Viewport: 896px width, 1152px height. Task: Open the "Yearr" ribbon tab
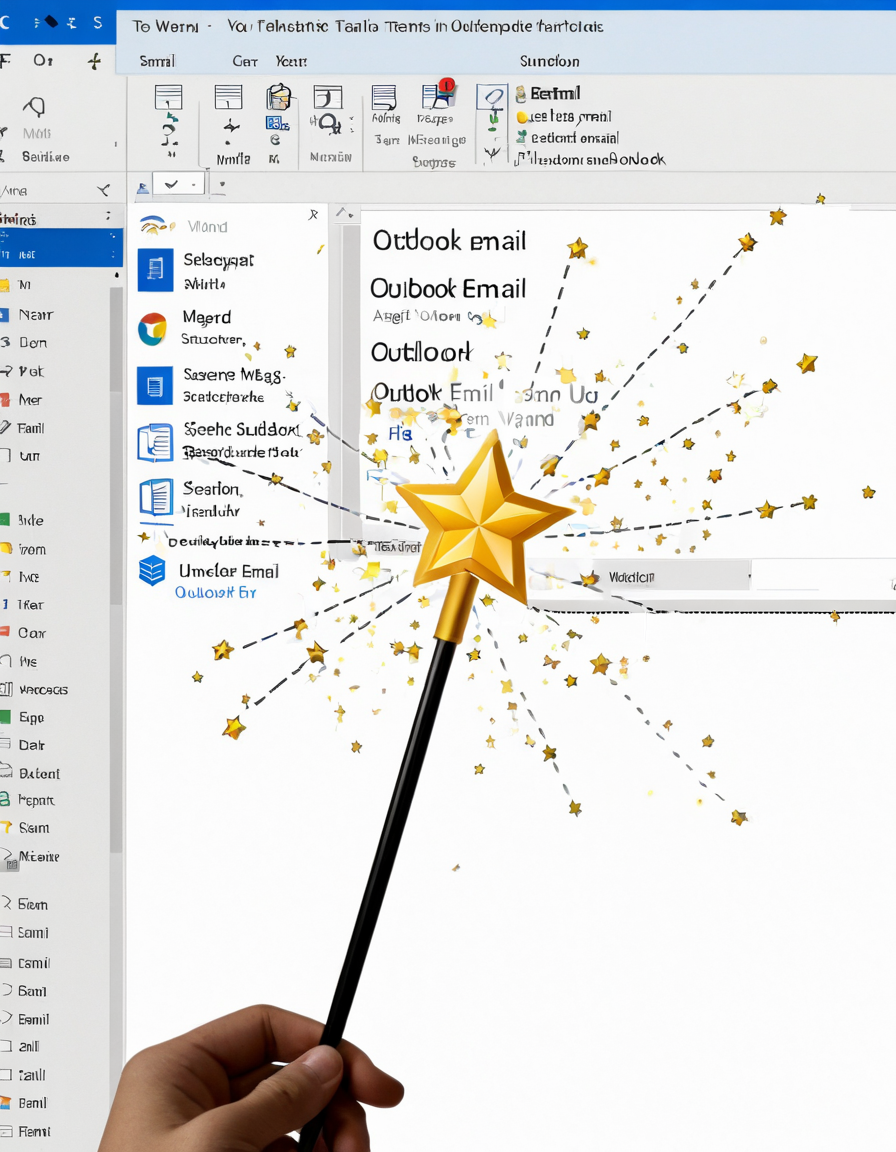click(x=292, y=61)
